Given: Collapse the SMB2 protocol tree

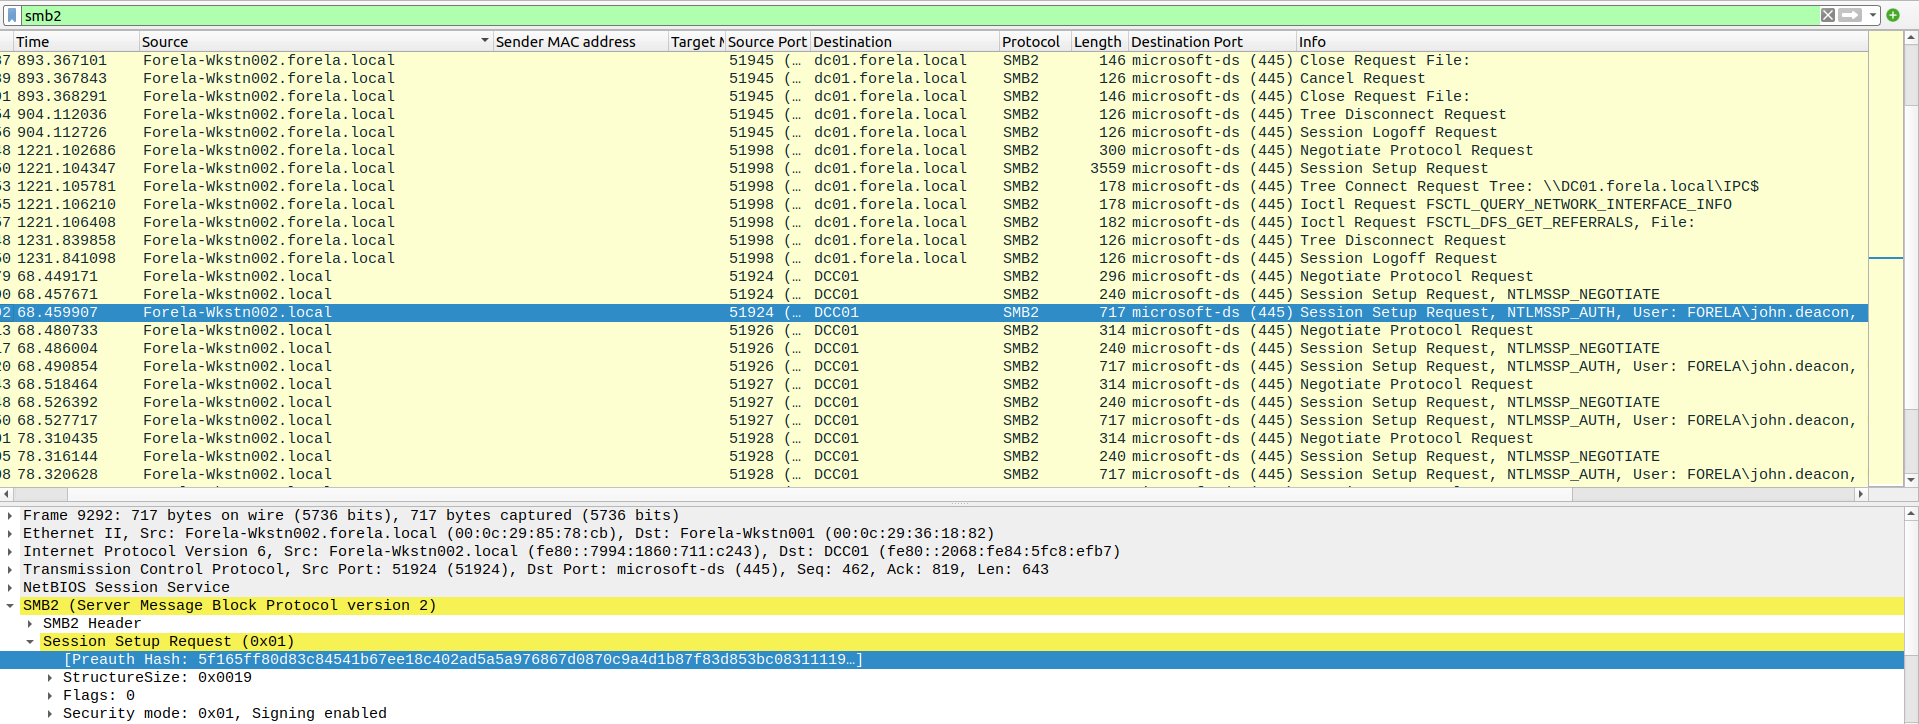Looking at the screenshot, I should pyautogui.click(x=10, y=606).
